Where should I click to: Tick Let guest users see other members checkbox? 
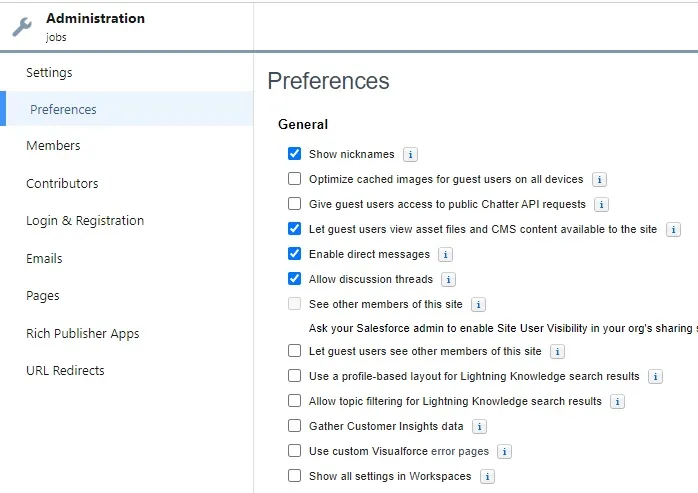(x=294, y=351)
